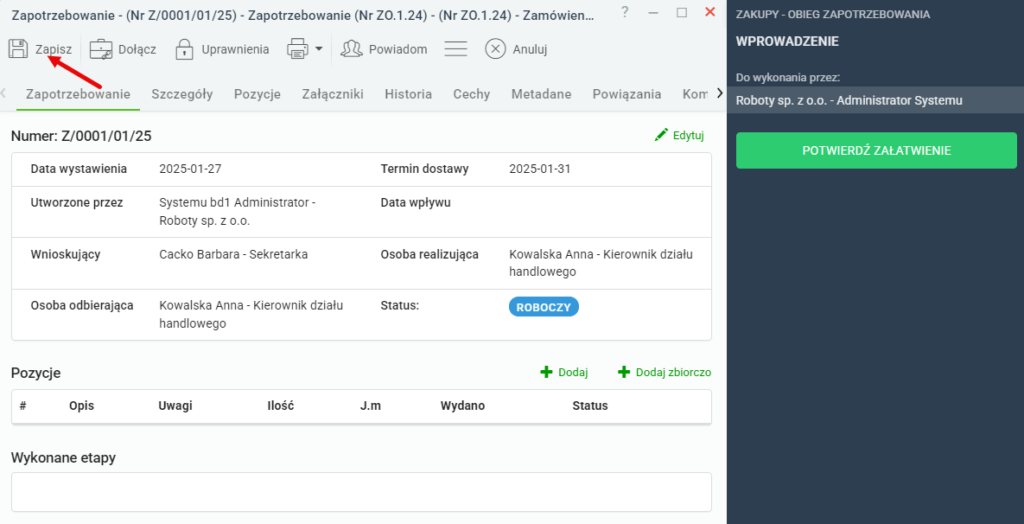Click the J.m column header
Viewport: 1024px width, 524px height.
tap(370, 406)
